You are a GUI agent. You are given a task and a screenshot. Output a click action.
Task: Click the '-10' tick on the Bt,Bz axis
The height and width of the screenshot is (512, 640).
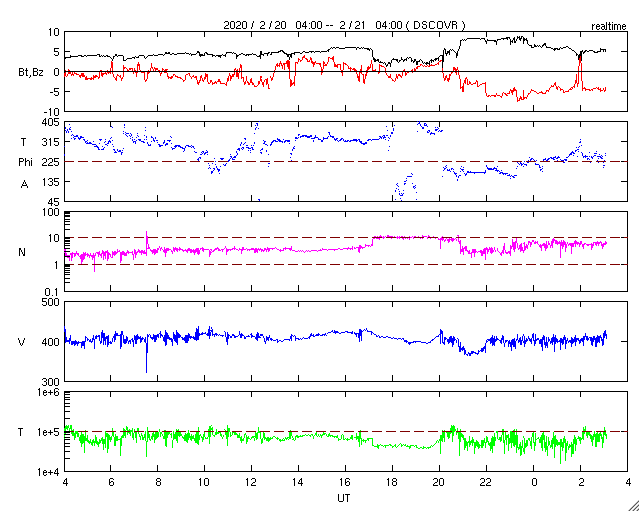[x=52, y=111]
